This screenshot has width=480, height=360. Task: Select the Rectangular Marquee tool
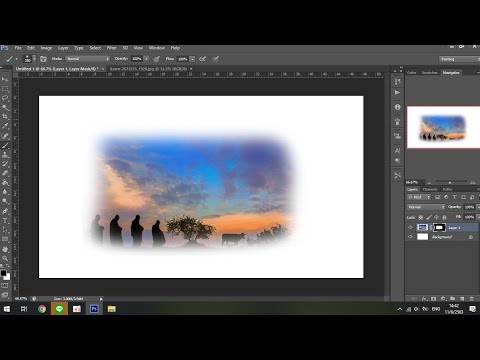click(5, 89)
